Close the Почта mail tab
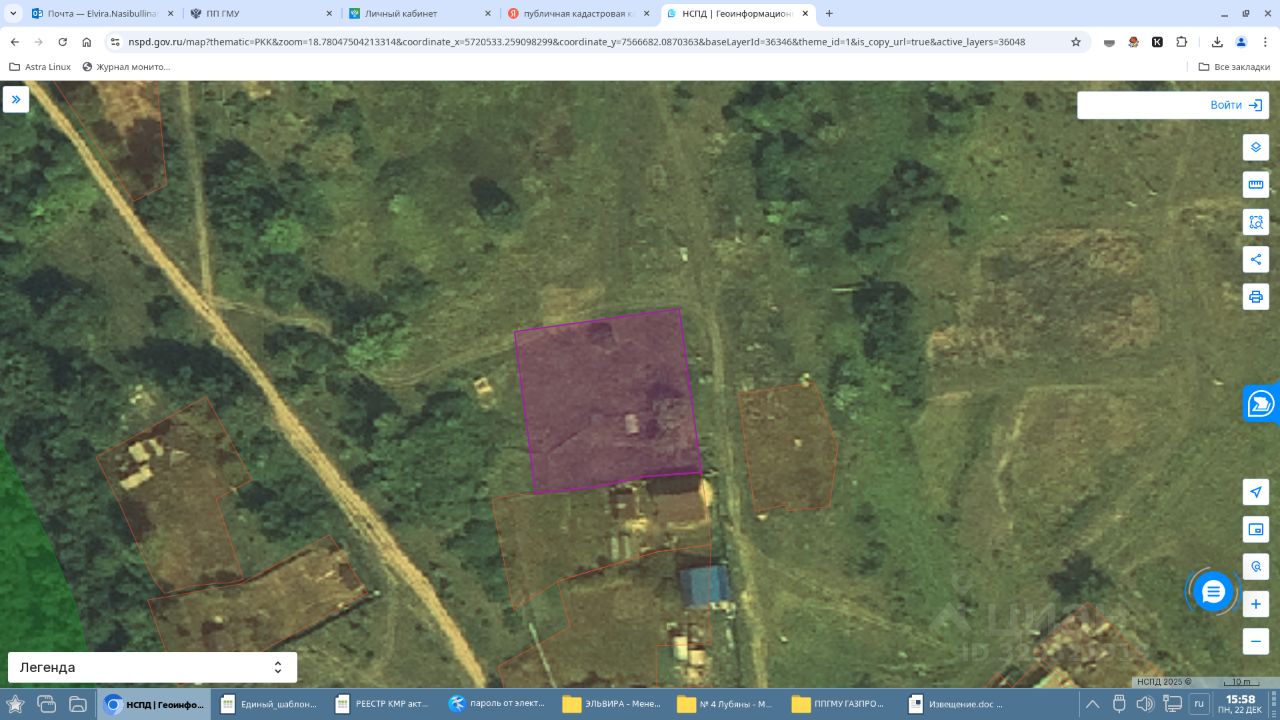Image resolution: width=1280 pixels, height=720 pixels. (170, 14)
